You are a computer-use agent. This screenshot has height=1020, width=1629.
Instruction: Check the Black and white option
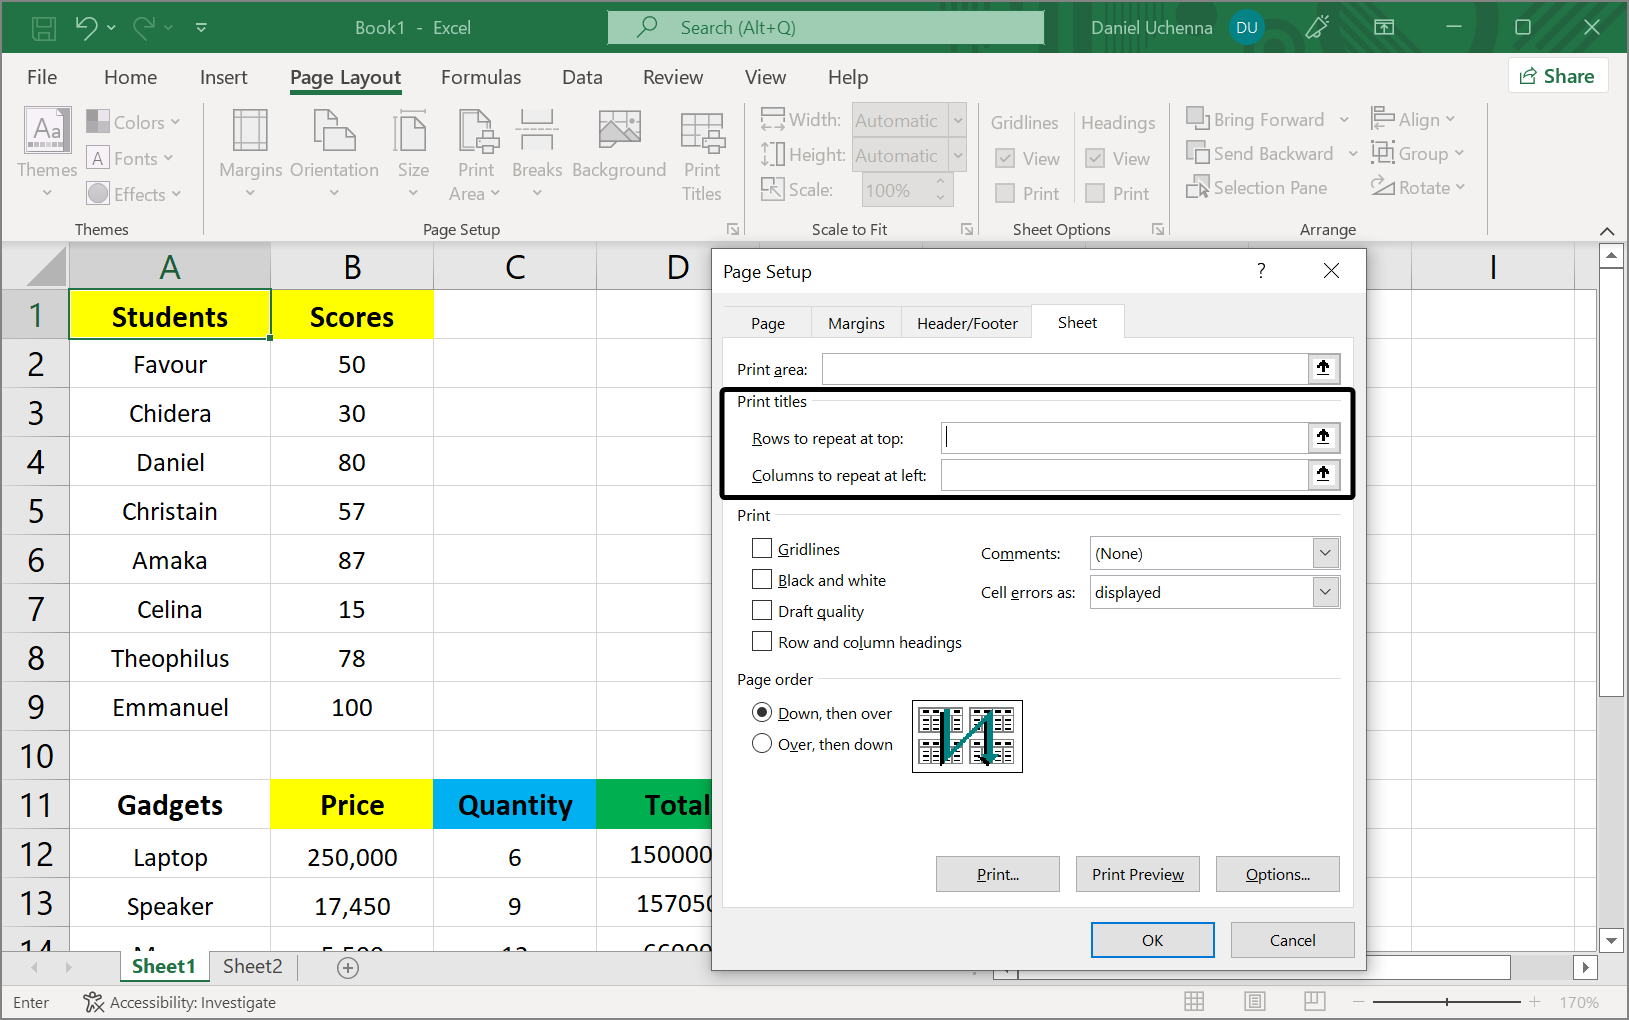[762, 580]
